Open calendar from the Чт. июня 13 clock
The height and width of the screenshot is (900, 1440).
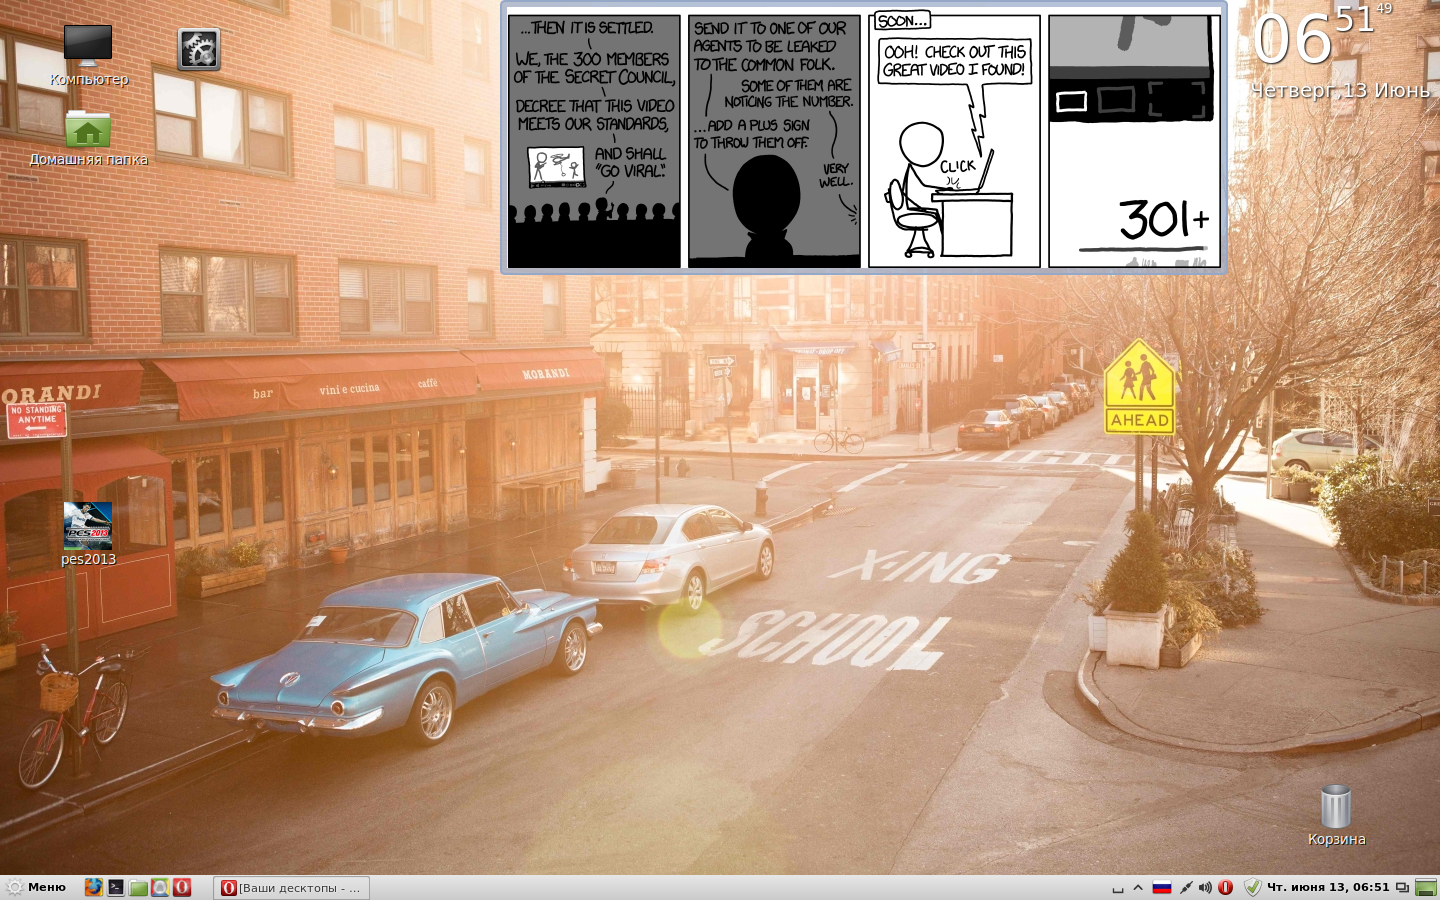pyautogui.click(x=1328, y=887)
